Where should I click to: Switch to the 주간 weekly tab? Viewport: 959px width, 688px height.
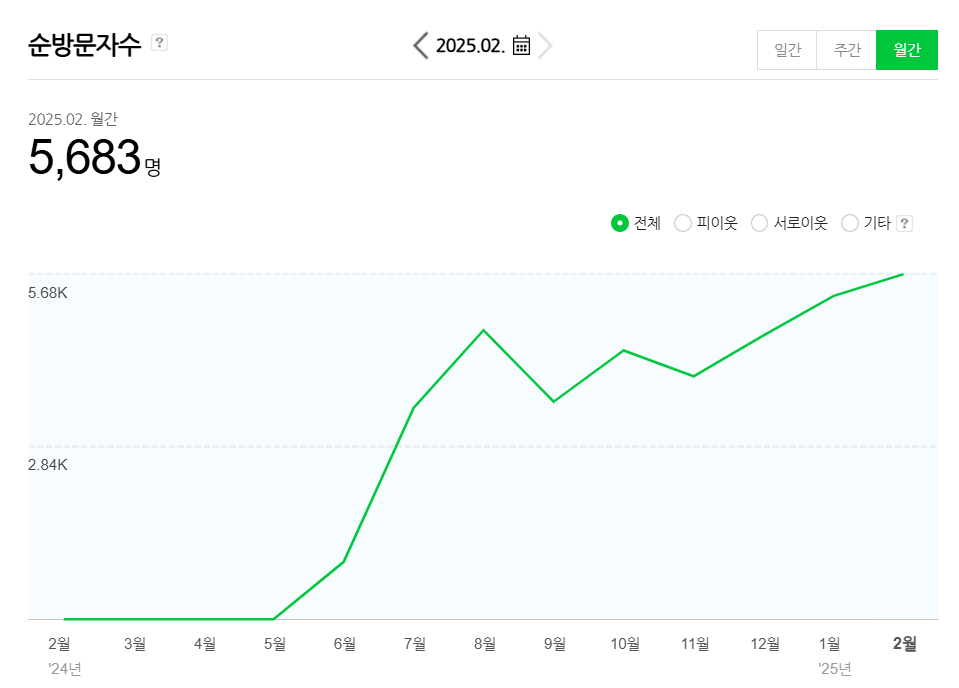pyautogui.click(x=847, y=50)
